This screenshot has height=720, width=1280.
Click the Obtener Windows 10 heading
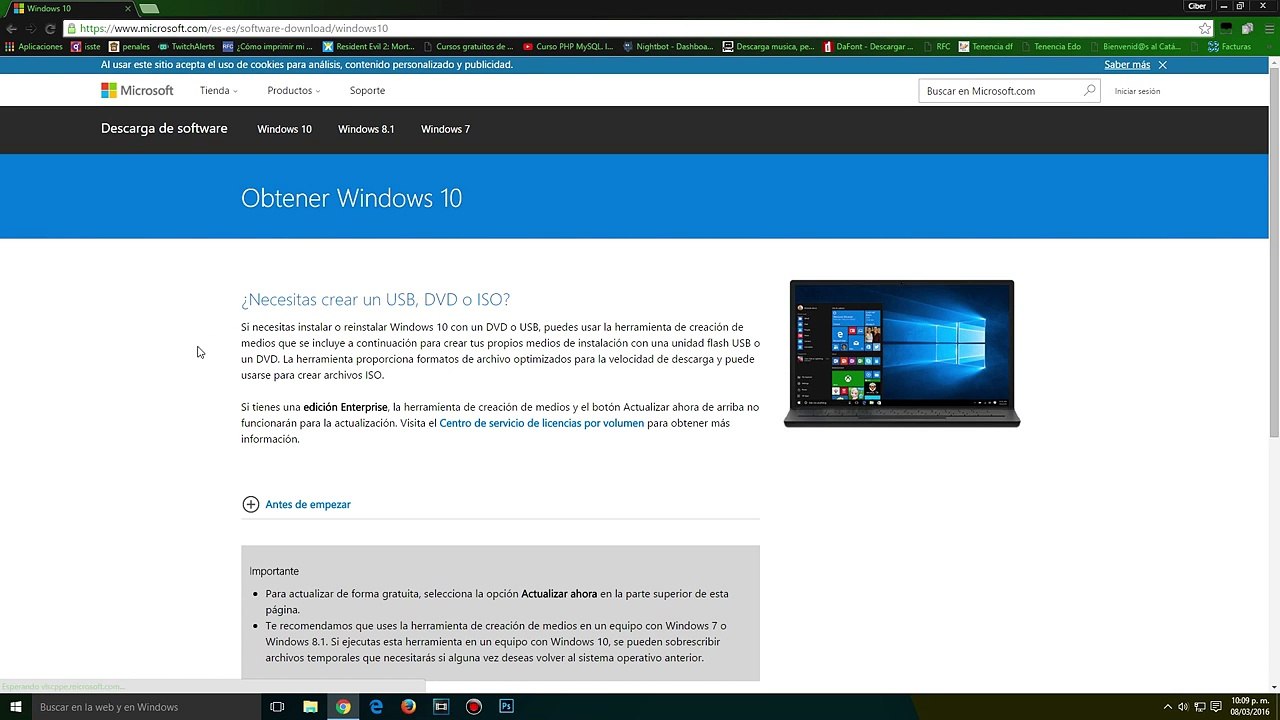[351, 198]
